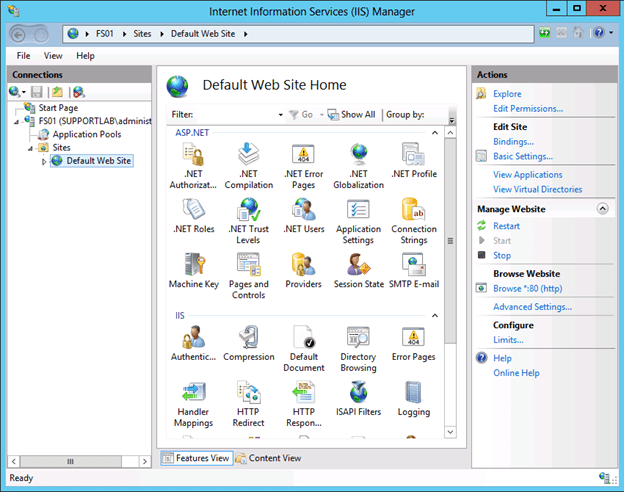The width and height of the screenshot is (624, 492).
Task: Open the HTTP Response Headers feature
Action: (304, 404)
